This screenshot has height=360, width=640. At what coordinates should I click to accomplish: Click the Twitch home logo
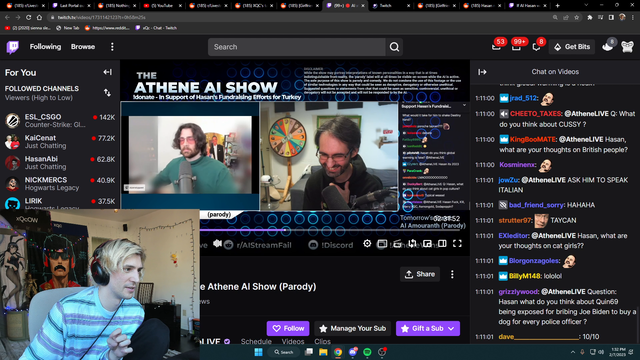[x=13, y=47]
